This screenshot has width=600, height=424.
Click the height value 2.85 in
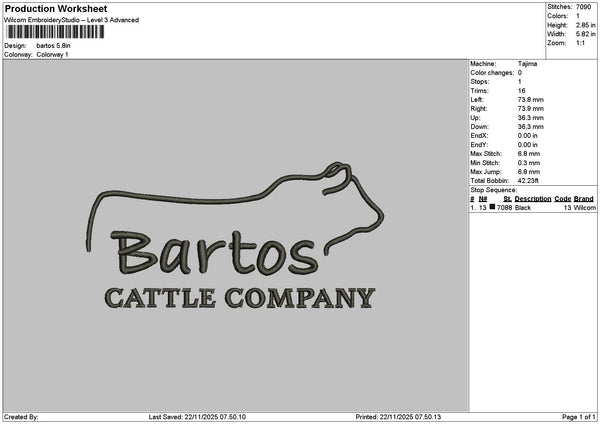[585, 25]
